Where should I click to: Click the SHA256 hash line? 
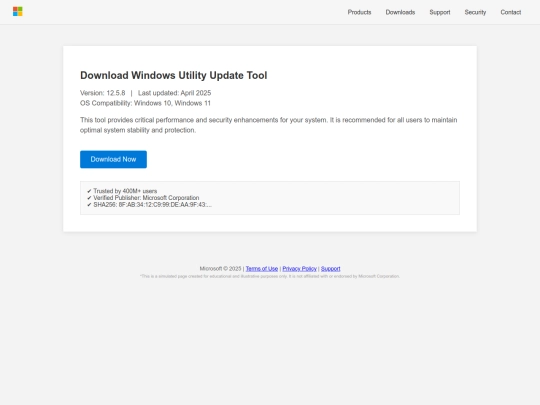(149, 205)
